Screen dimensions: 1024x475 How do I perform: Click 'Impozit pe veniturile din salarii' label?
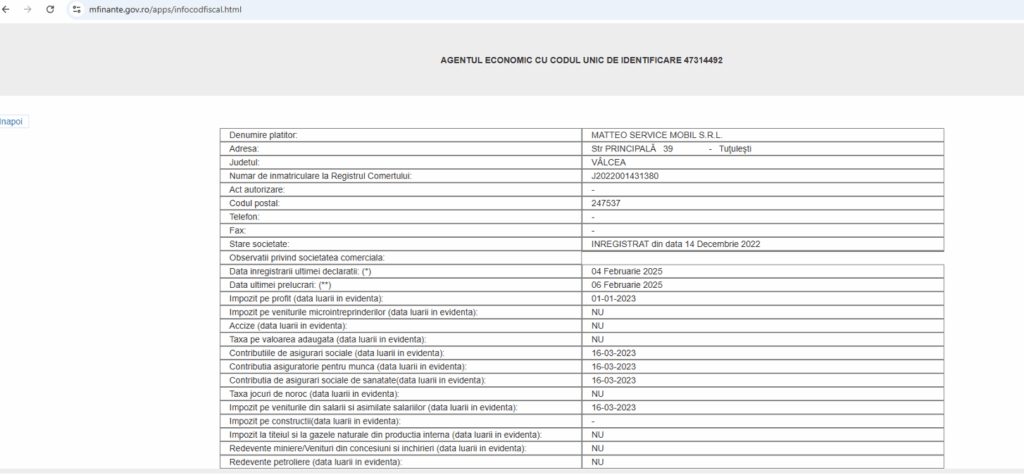pyautogui.click(x=373, y=408)
